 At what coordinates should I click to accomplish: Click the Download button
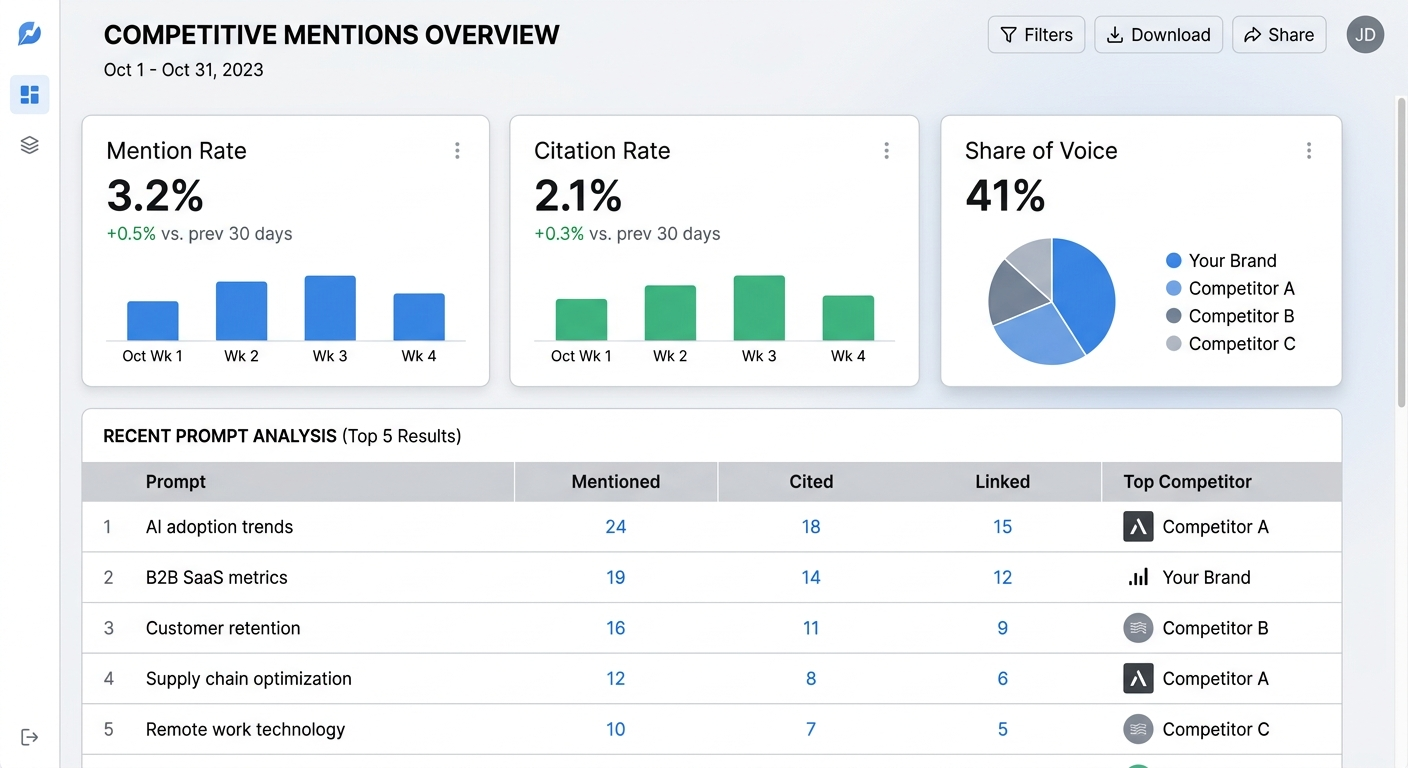[1158, 34]
